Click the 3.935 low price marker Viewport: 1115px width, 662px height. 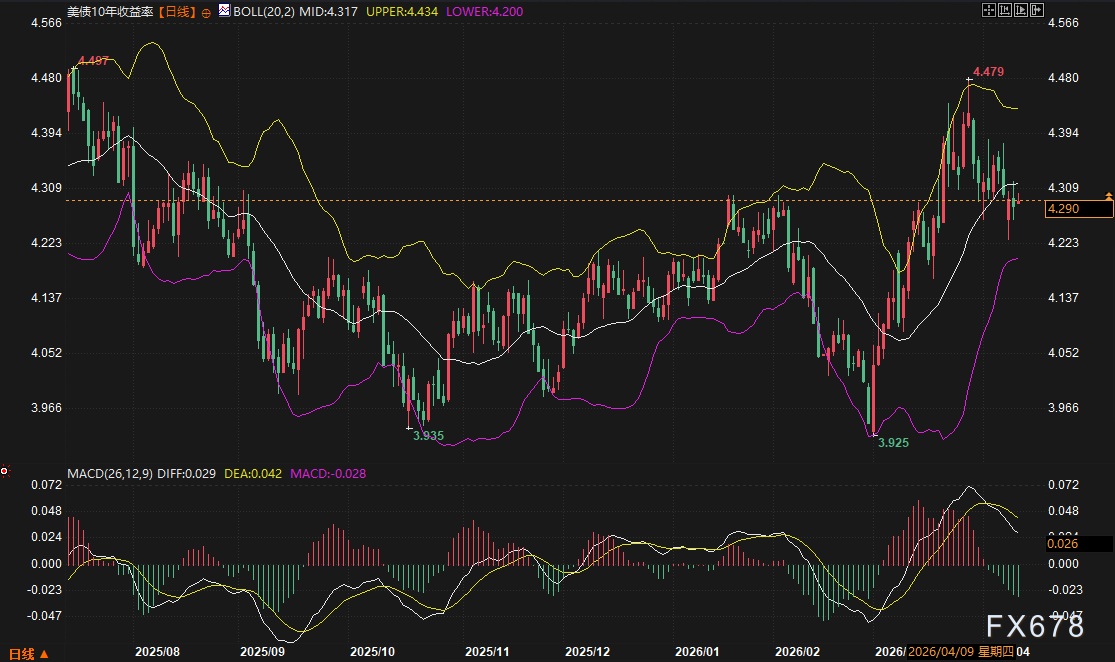point(428,437)
